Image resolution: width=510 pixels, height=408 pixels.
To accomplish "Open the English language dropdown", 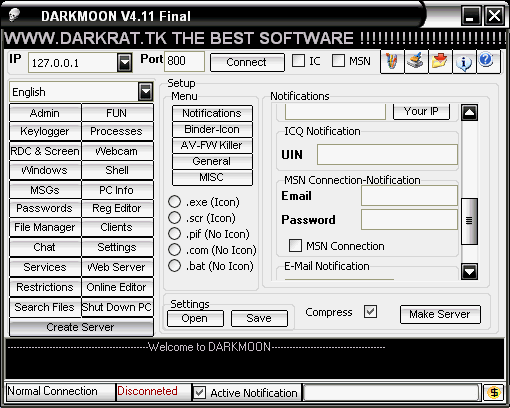I will click(x=146, y=92).
